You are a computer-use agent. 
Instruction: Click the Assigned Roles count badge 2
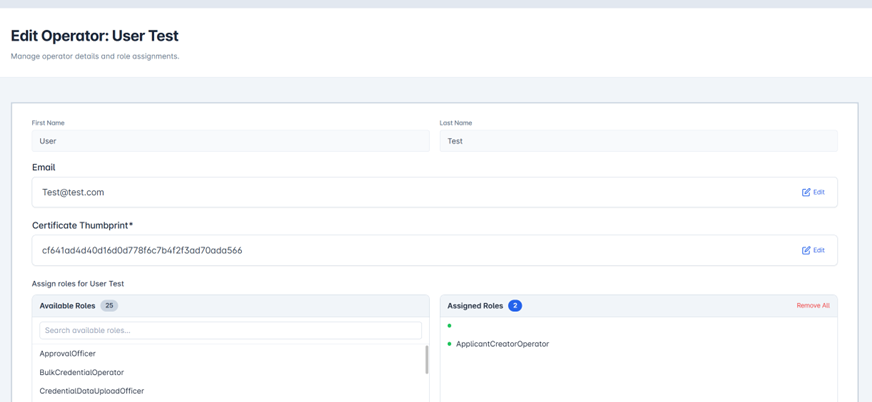pyautogui.click(x=515, y=306)
